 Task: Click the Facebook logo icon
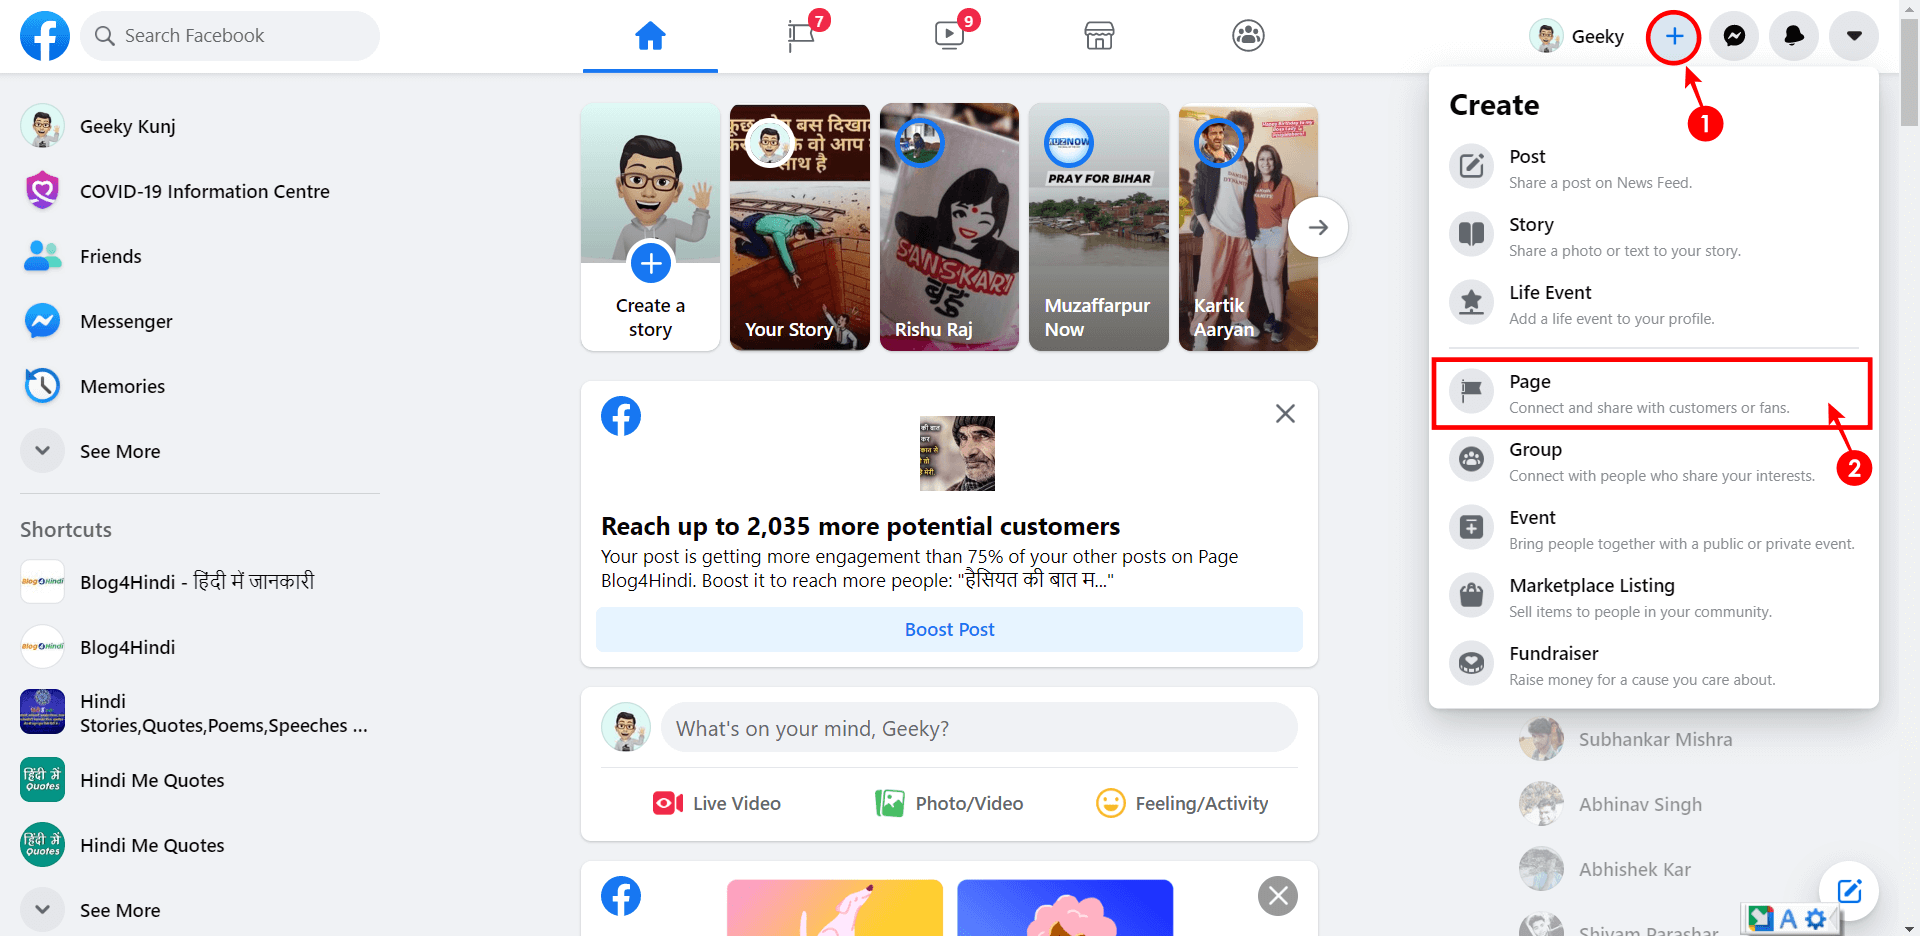click(45, 36)
